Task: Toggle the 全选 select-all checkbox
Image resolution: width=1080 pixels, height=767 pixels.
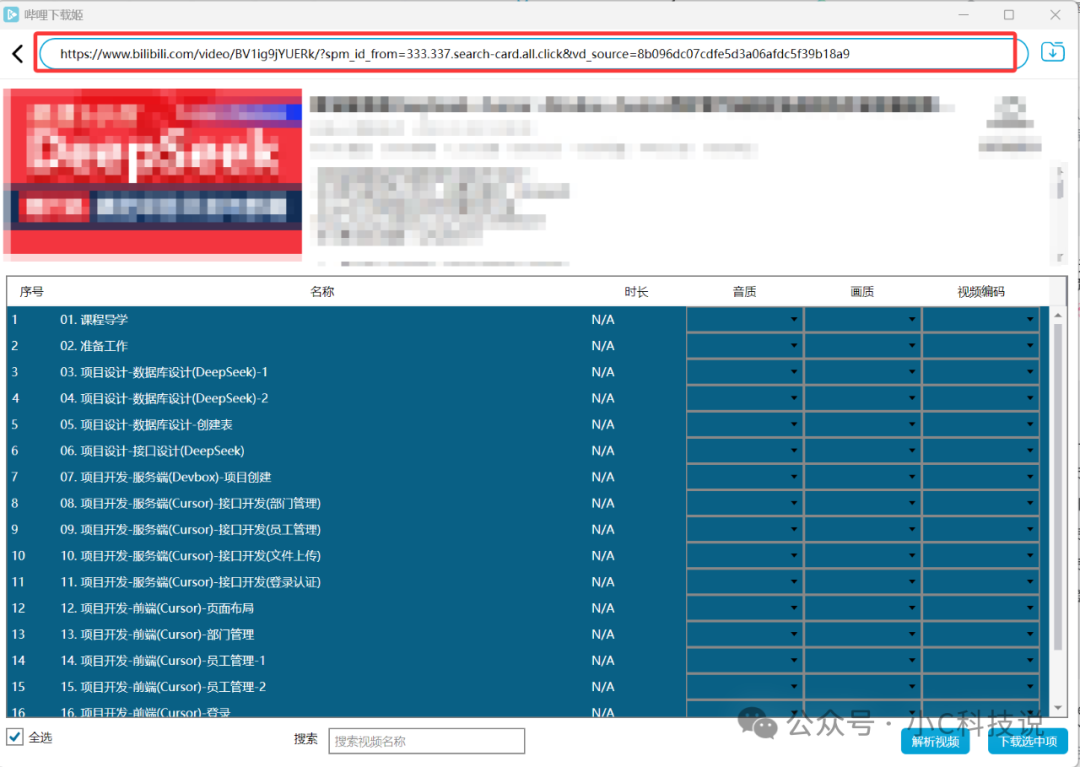Action: click(15, 737)
